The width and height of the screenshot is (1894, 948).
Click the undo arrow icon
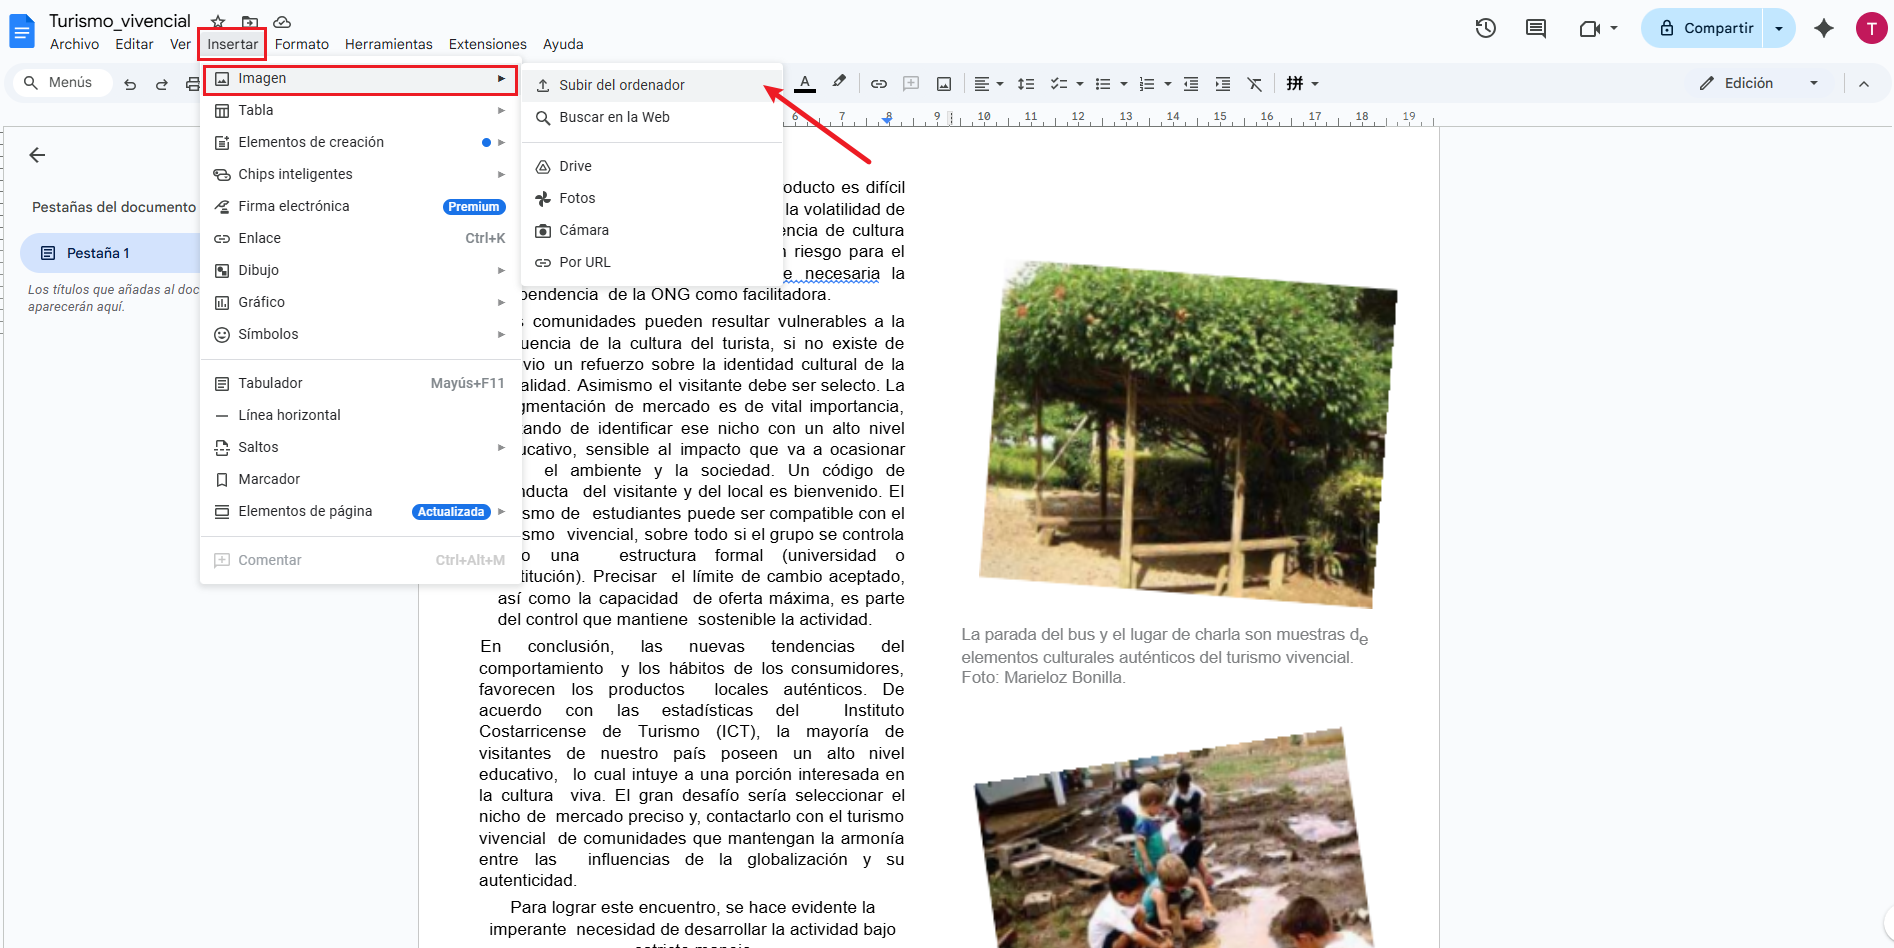tap(130, 84)
